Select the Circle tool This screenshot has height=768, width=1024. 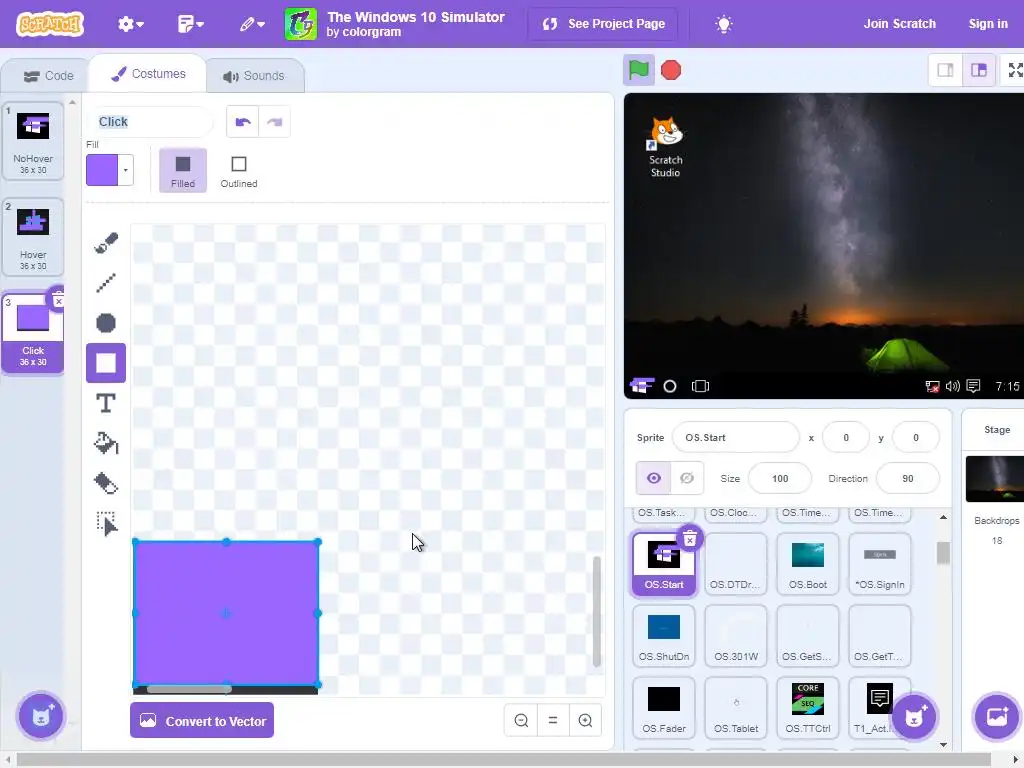[x=106, y=323]
